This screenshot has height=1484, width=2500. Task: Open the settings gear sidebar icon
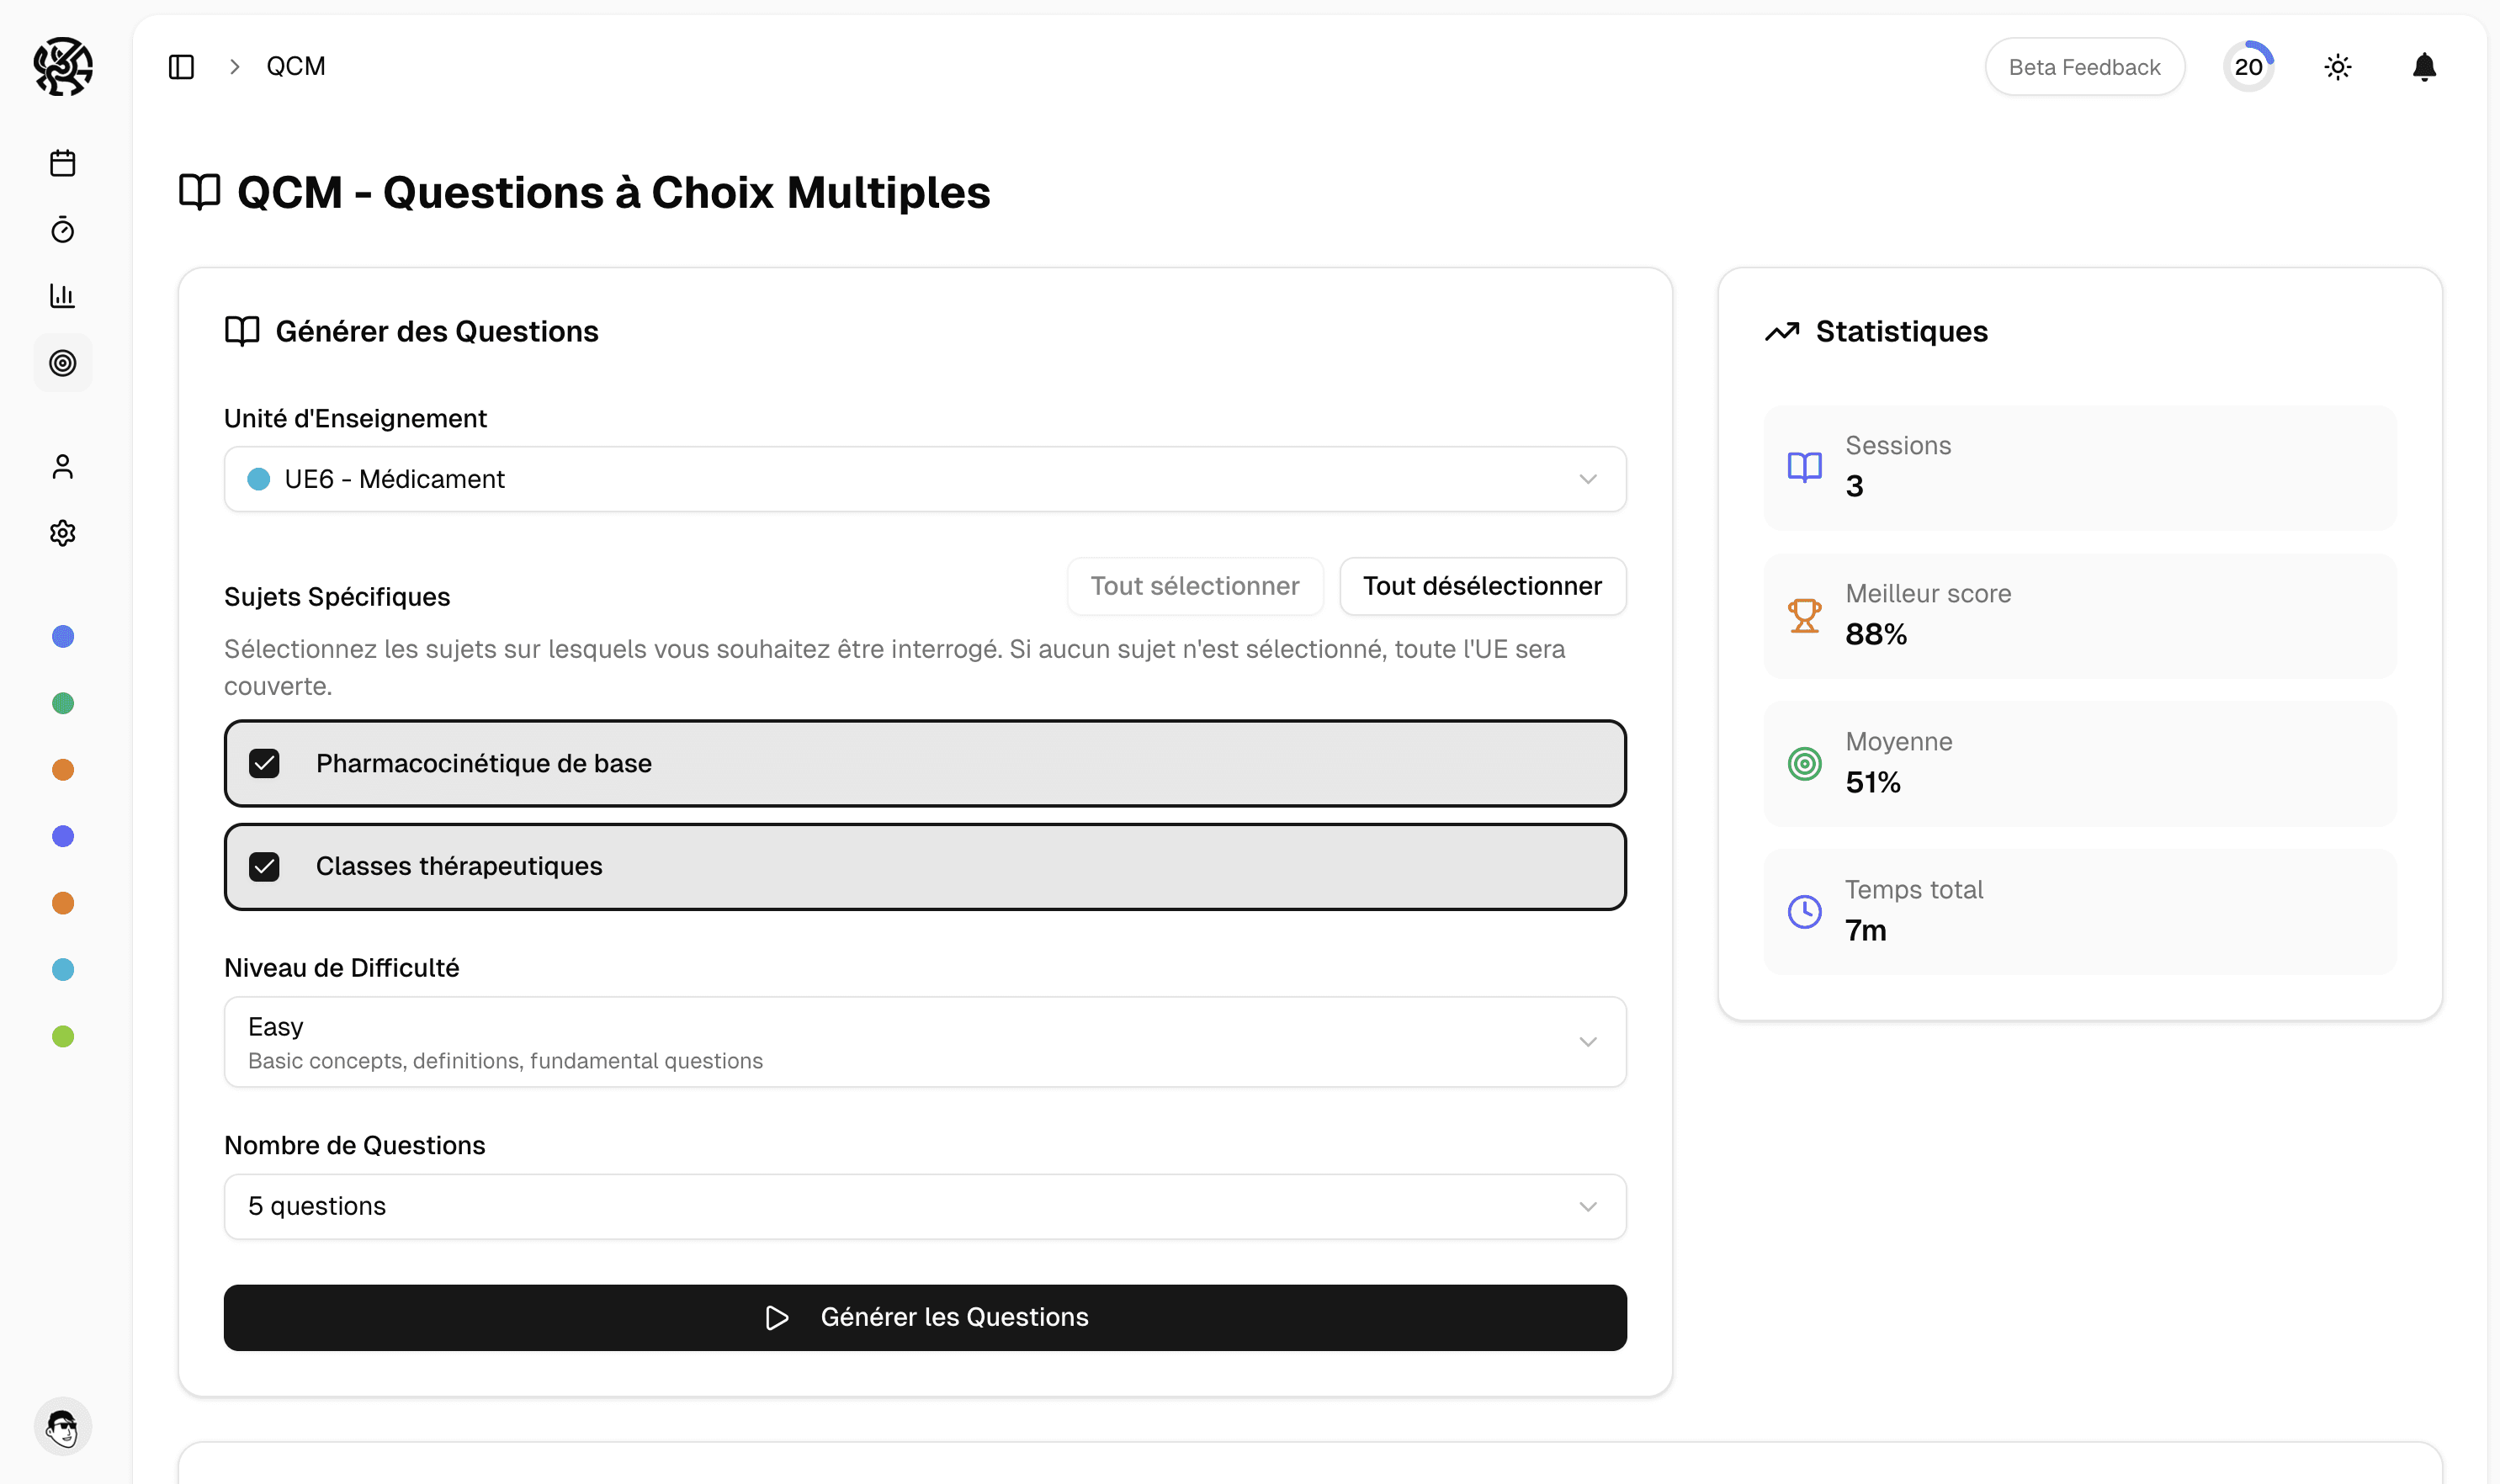[62, 533]
